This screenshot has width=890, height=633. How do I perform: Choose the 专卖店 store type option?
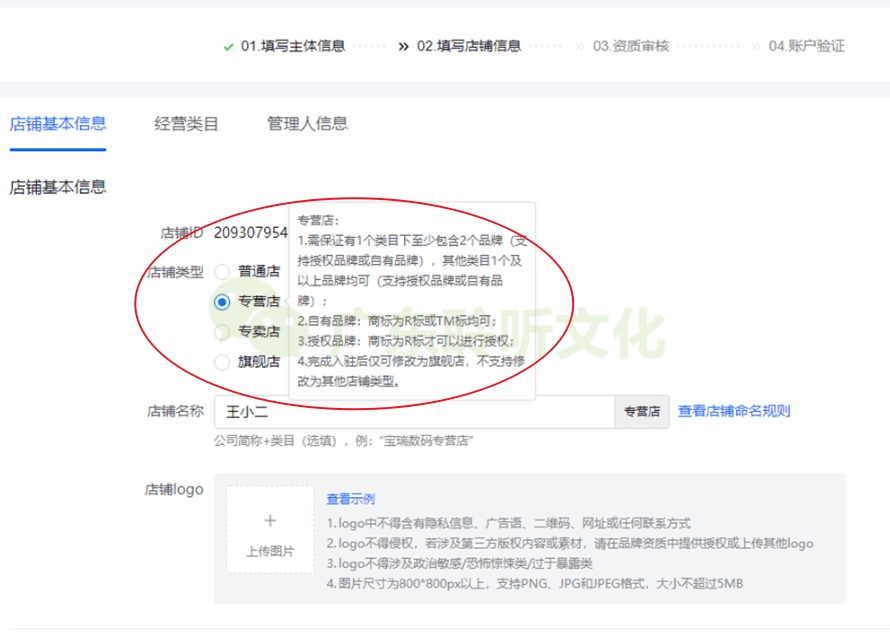pyautogui.click(x=222, y=332)
